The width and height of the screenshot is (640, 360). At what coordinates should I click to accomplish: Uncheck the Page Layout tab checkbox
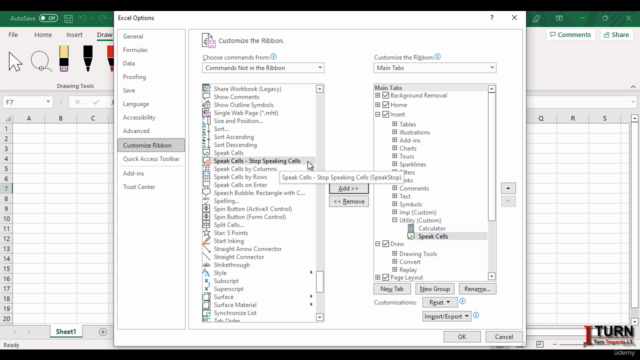pyautogui.click(x=386, y=278)
